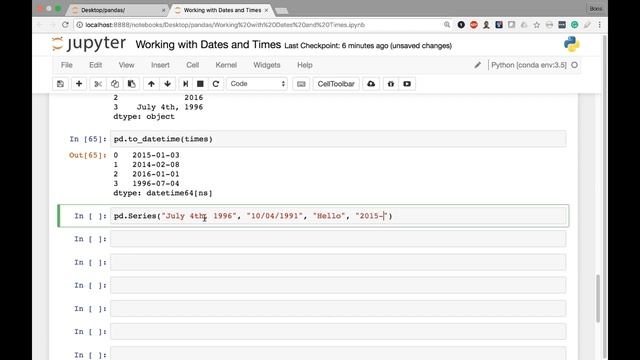Screen dimensions: 640x360
Task: Click the CellToolbar button
Action: pyautogui.click(x=336, y=84)
